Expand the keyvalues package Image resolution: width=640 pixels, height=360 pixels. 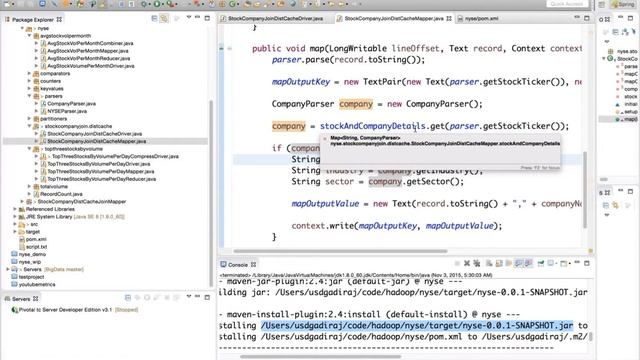tap(29, 88)
